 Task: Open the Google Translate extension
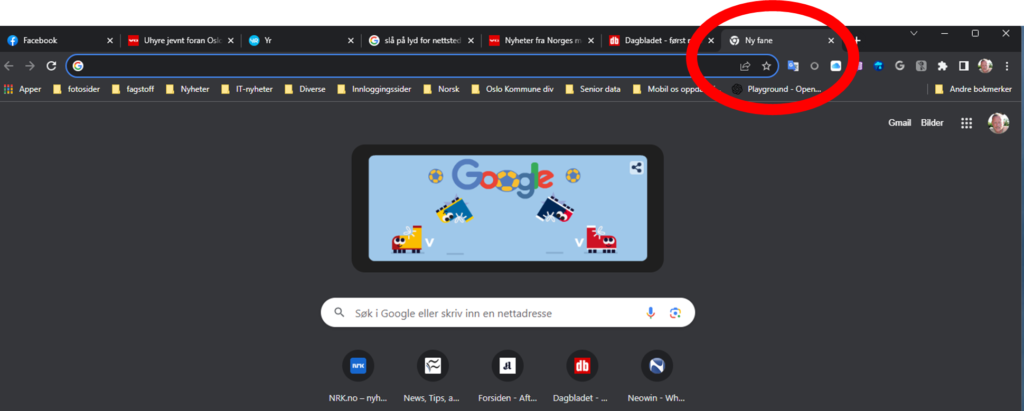[793, 66]
